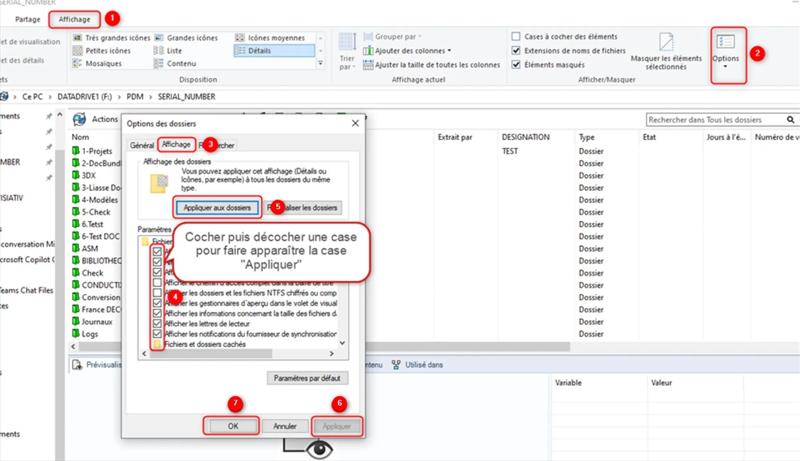Image resolution: width=800 pixels, height=461 pixels.
Task: Click the Paramètres par défaut button
Action: (307, 378)
